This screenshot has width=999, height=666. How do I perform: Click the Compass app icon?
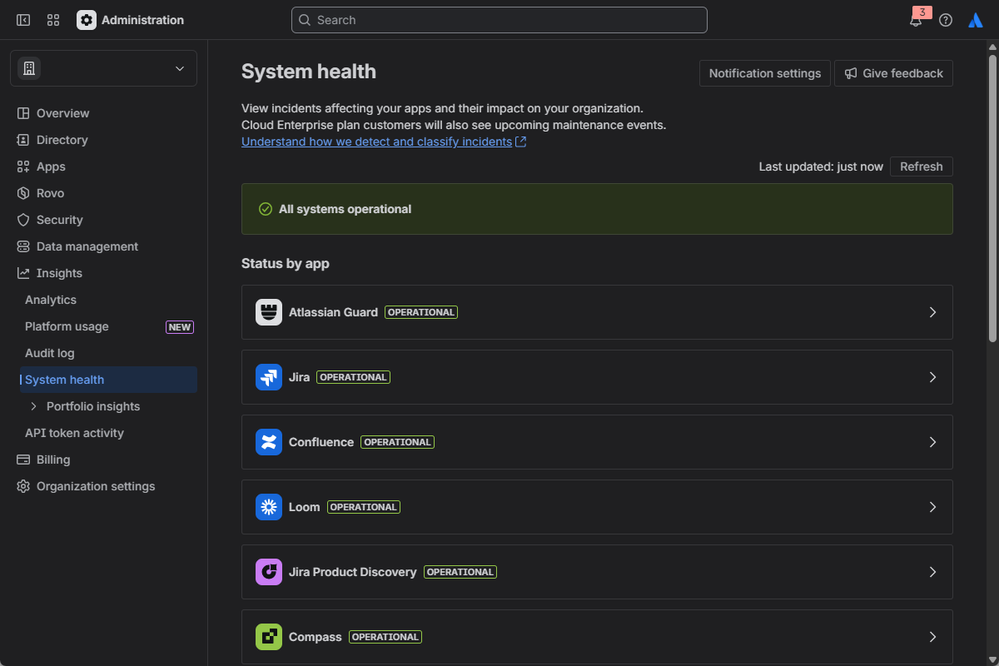pos(269,637)
